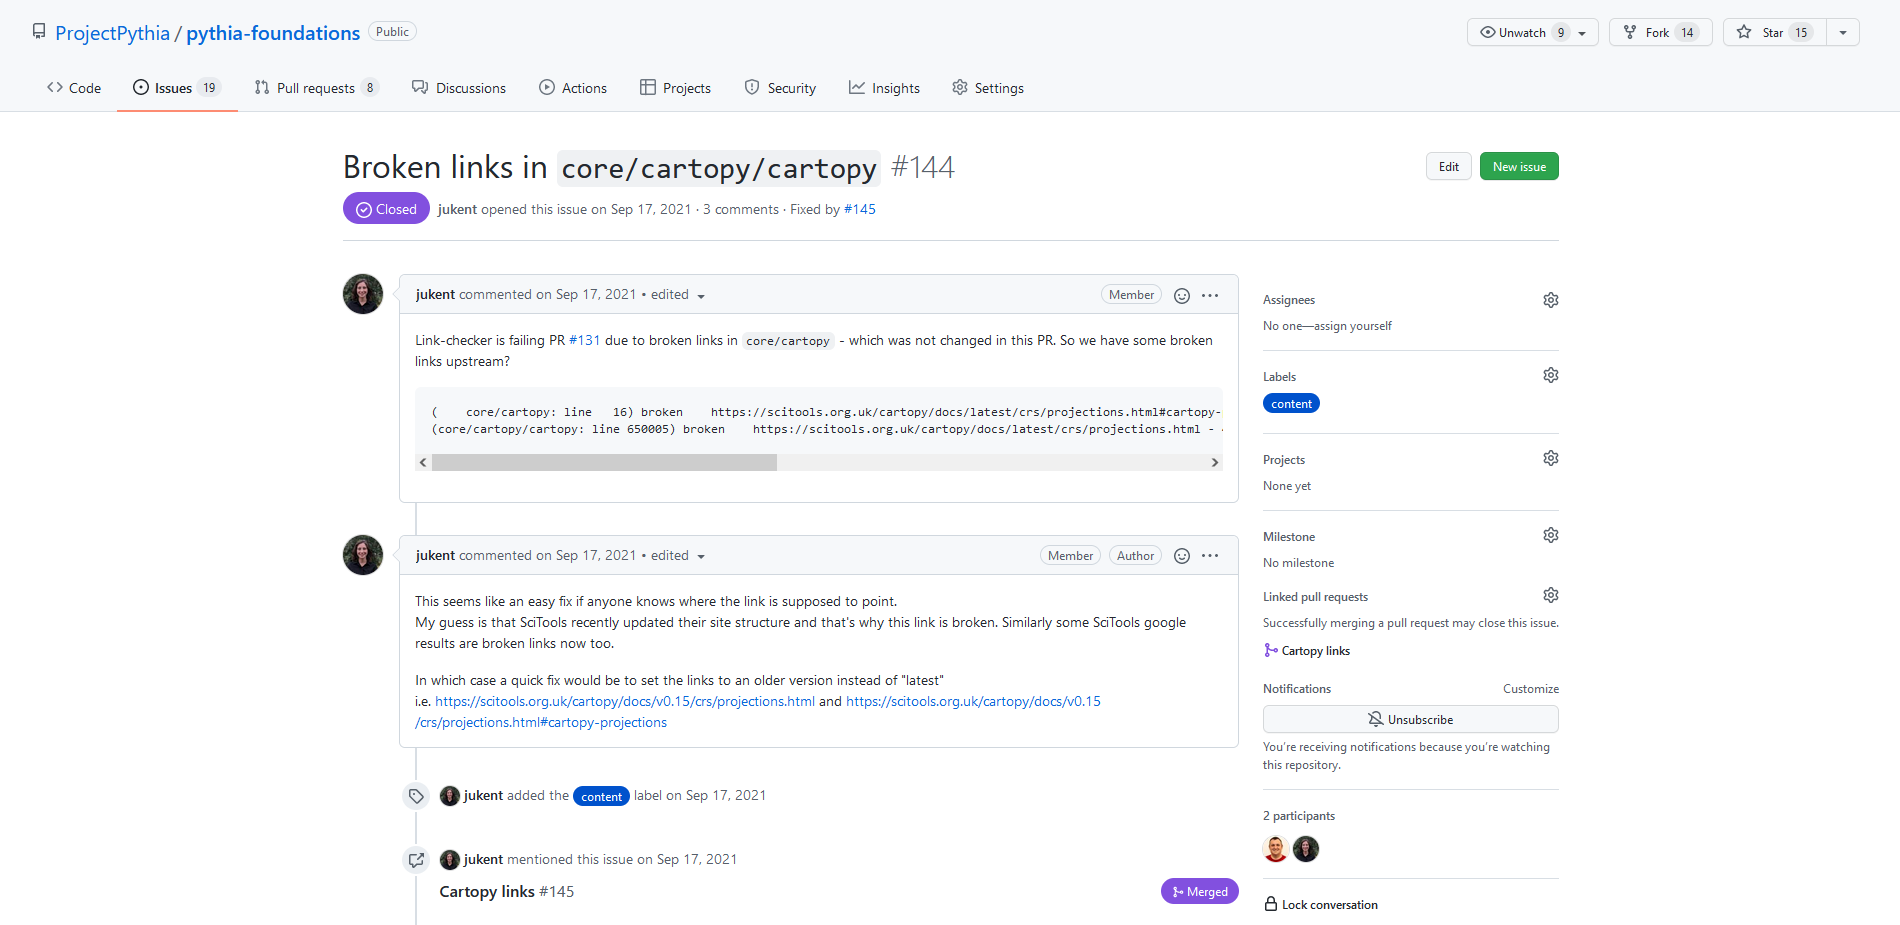
Task: Click the Labels gear icon
Action: (1550, 375)
